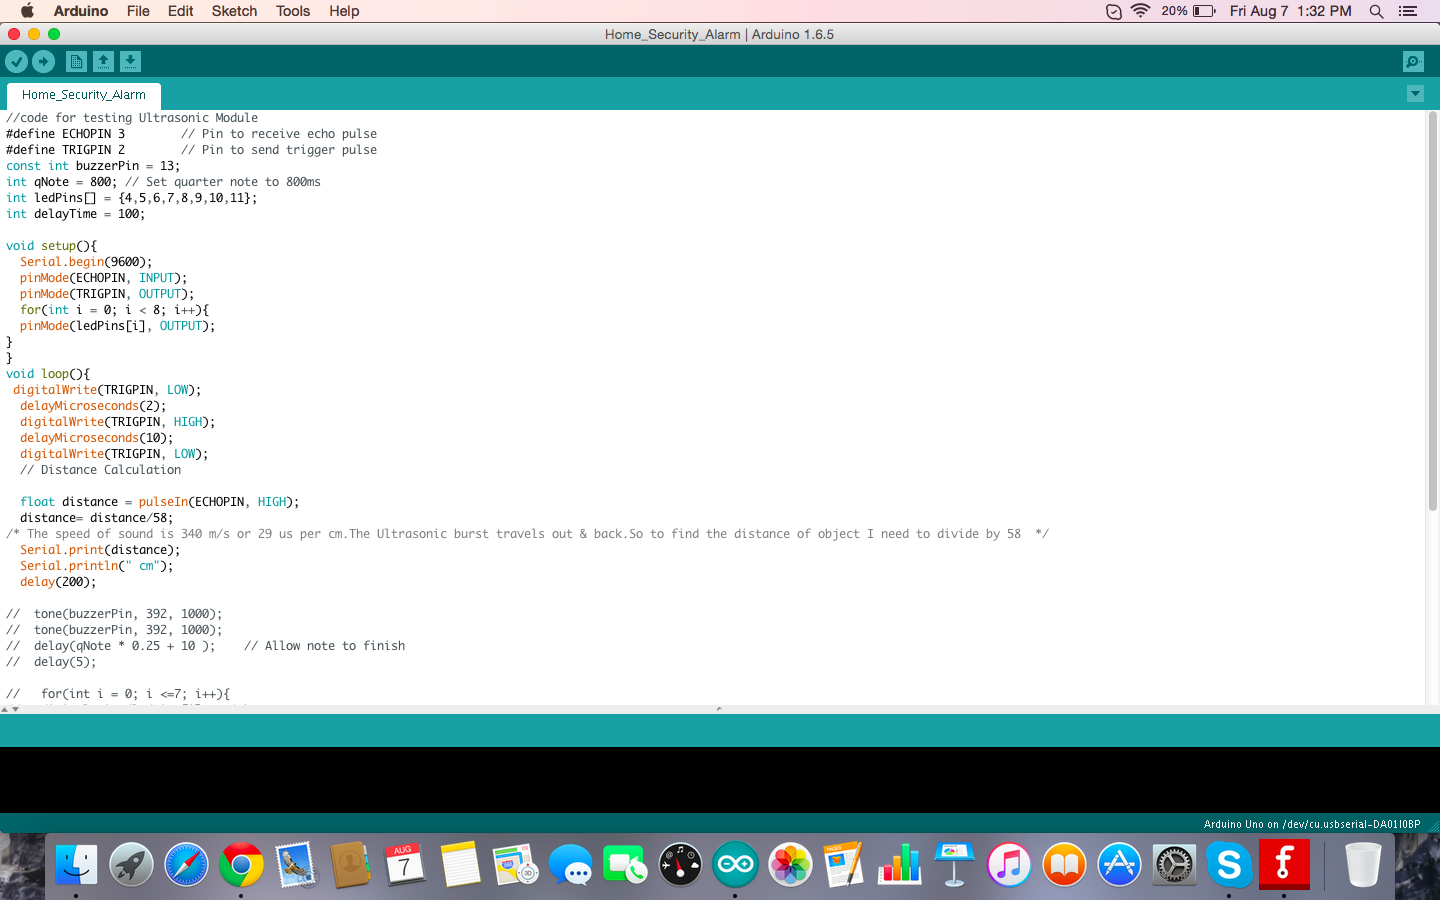Viewport: 1440px width, 900px height.
Task: Open iTunes from the Dock
Action: [x=1009, y=864]
